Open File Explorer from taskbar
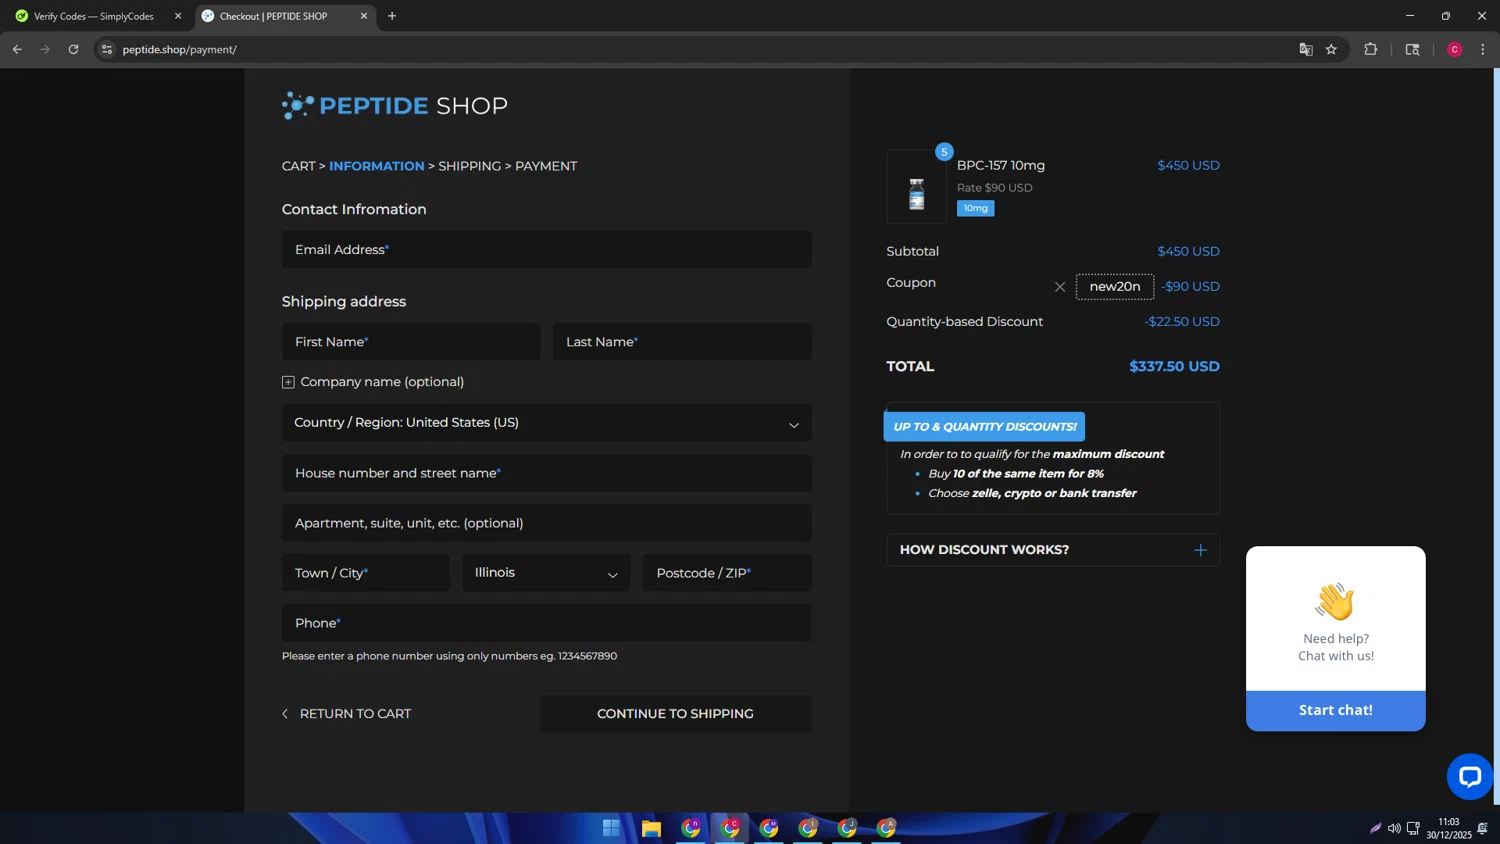Viewport: 1500px width, 844px height. 651,828
